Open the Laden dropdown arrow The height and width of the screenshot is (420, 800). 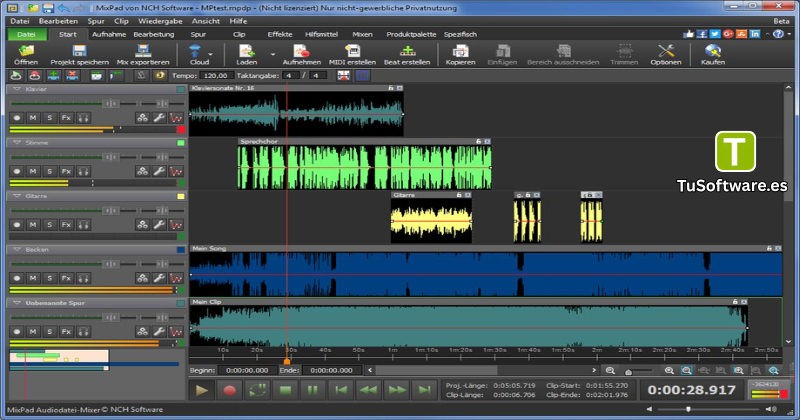[x=272, y=54]
